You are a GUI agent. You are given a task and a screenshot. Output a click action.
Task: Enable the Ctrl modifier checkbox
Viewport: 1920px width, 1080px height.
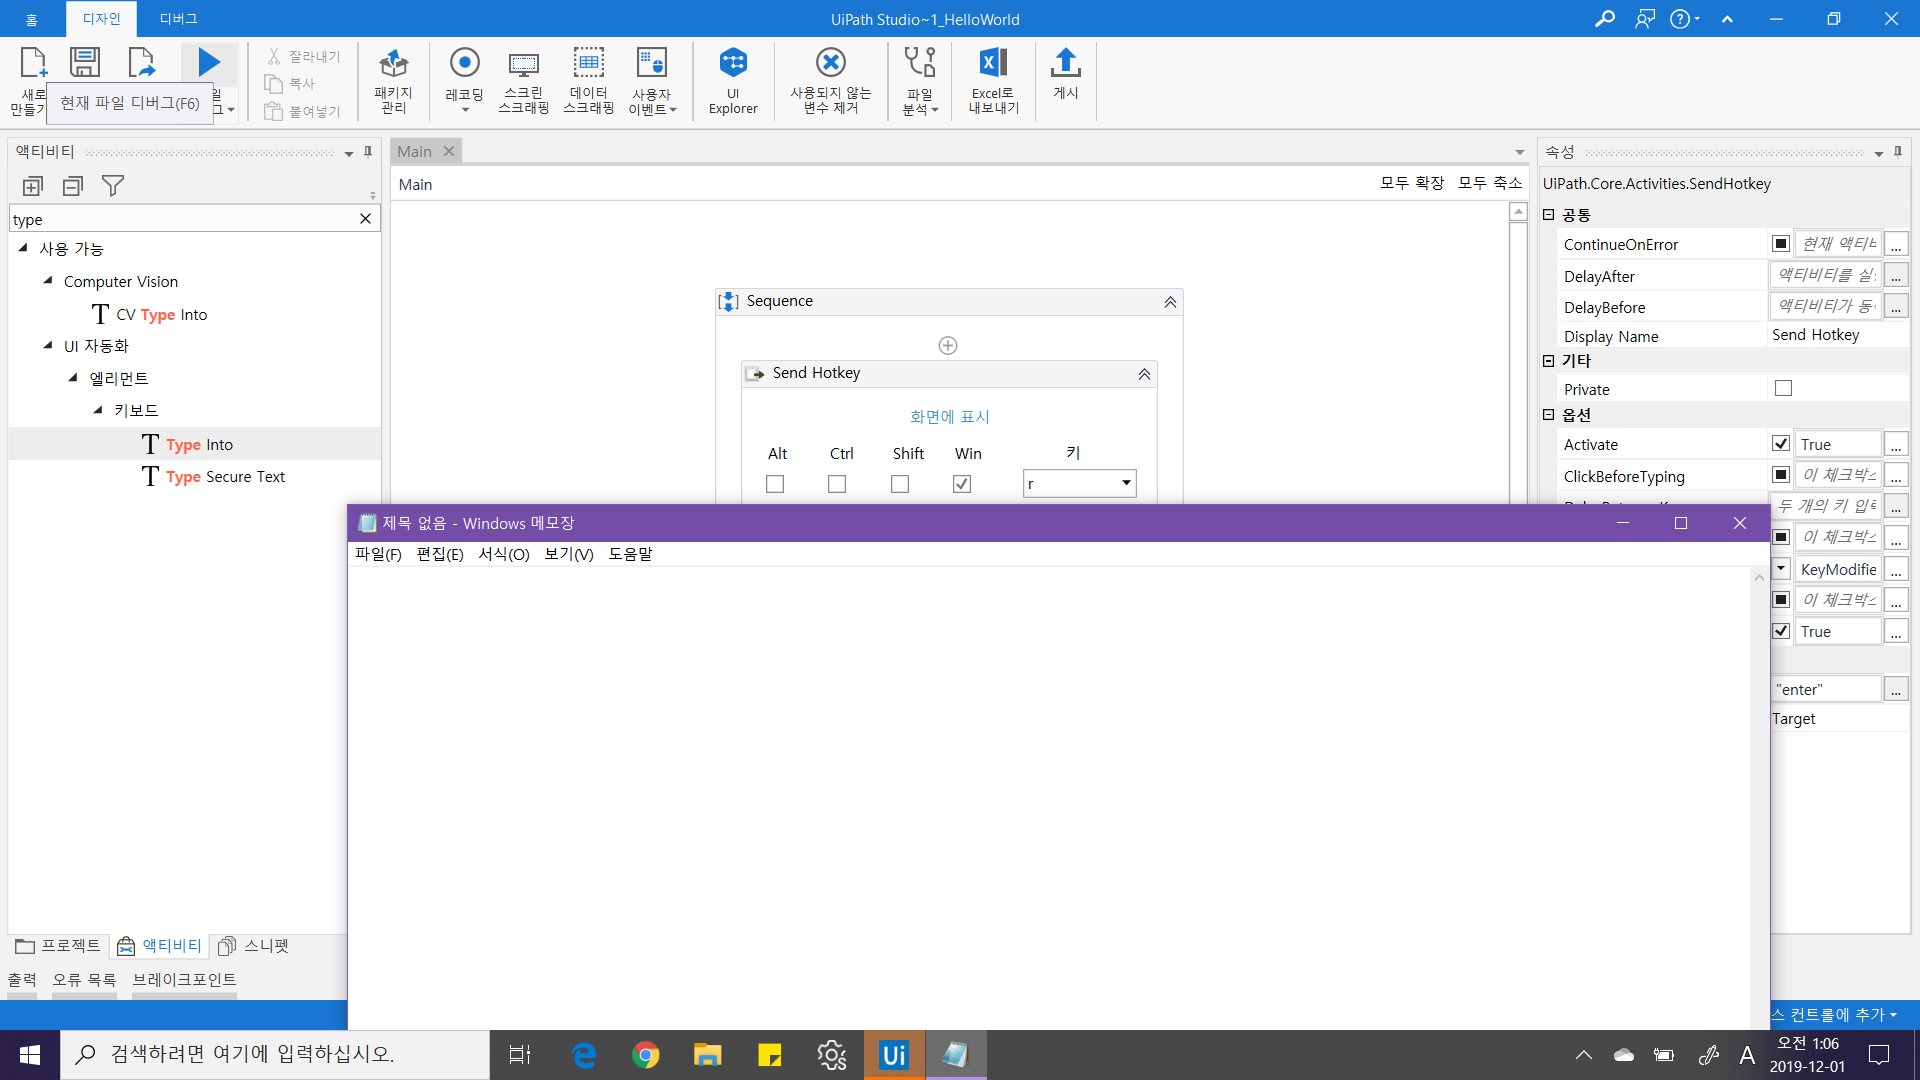pos(837,484)
